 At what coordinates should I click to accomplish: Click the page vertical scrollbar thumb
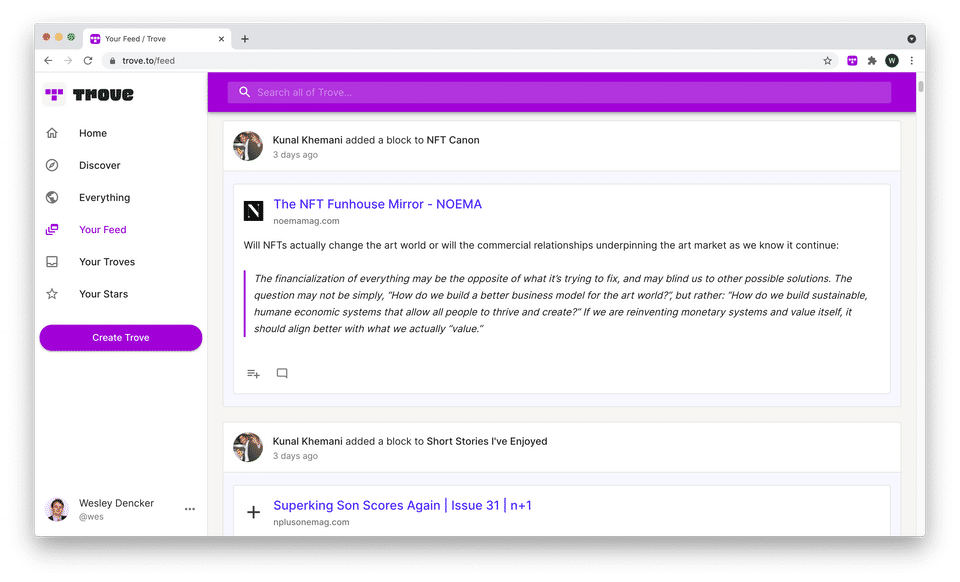tap(921, 86)
